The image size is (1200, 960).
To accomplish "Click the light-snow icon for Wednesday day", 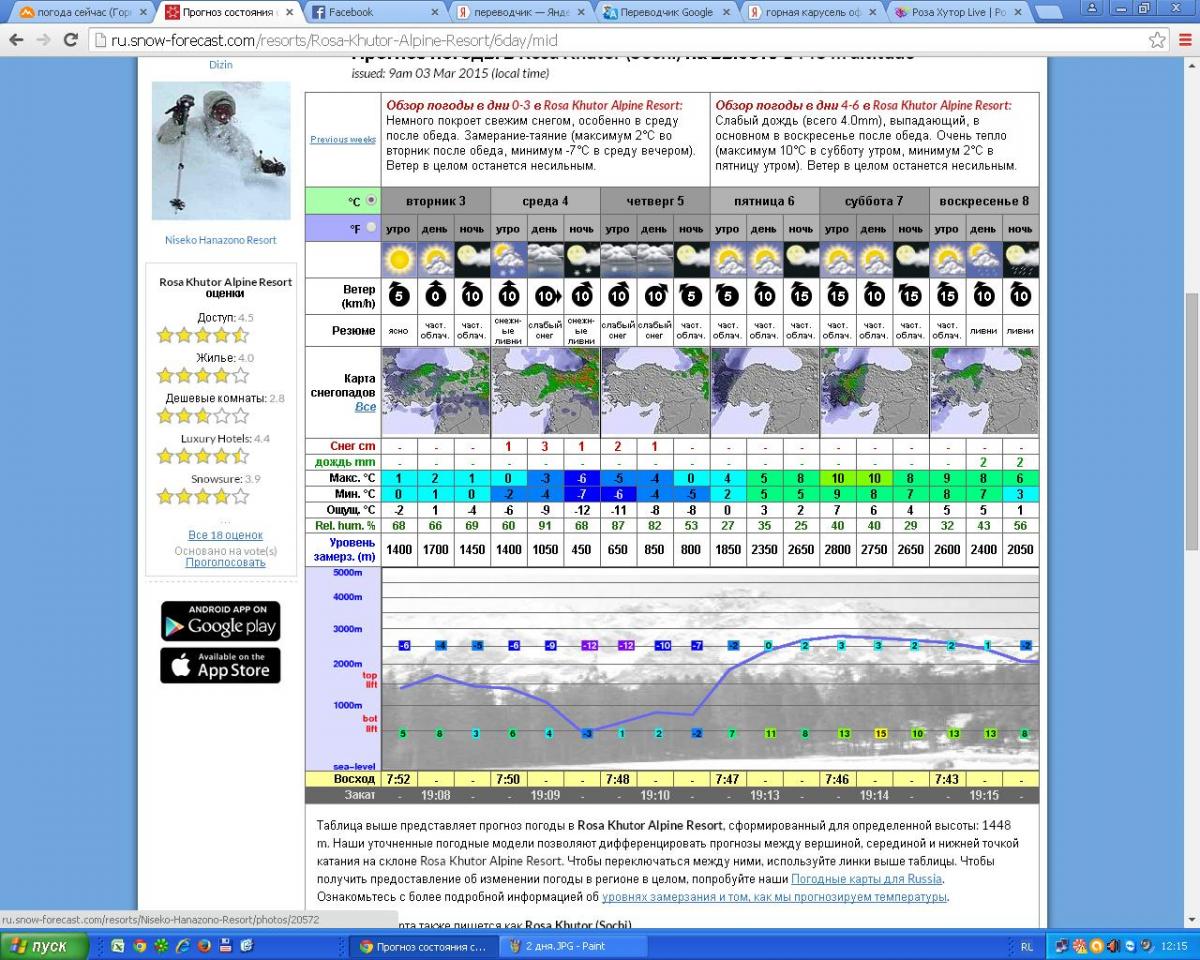I will [545, 260].
